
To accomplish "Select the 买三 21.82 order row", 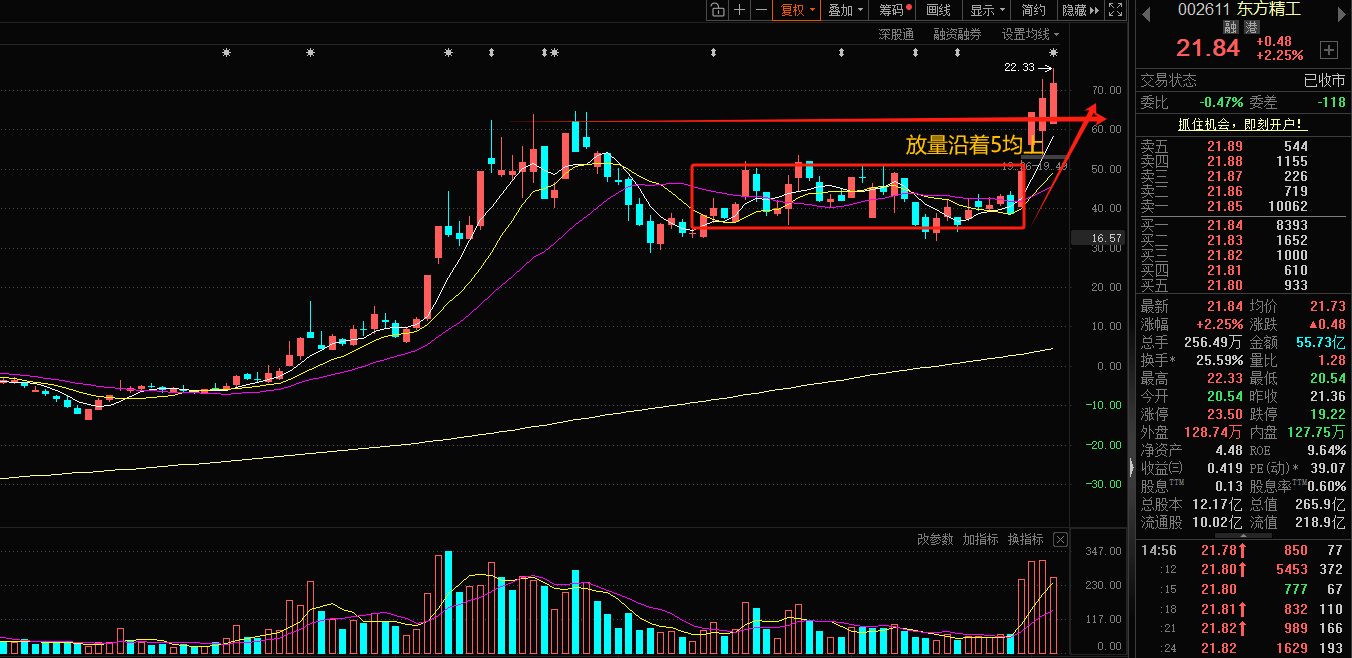I will click(x=1243, y=256).
